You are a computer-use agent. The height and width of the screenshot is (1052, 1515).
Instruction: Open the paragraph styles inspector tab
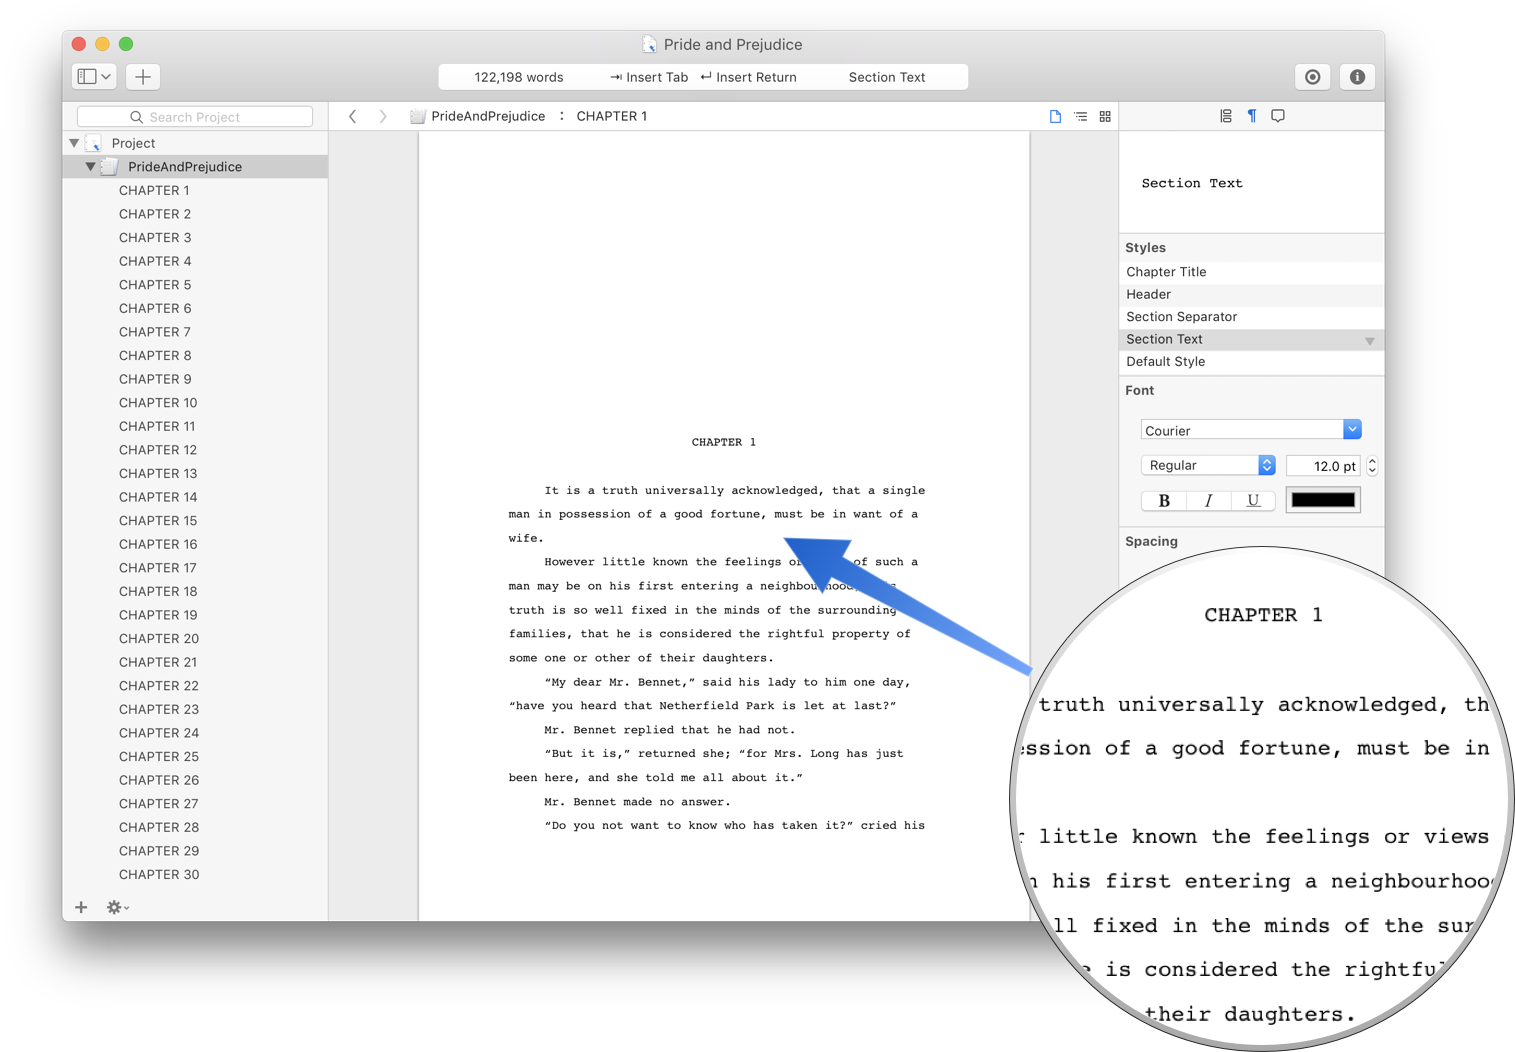click(x=1252, y=116)
